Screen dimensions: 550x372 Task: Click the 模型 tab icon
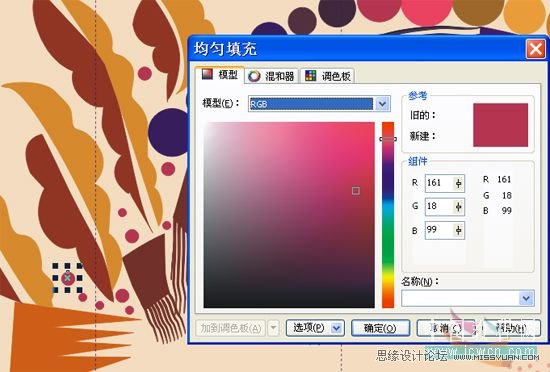[207, 74]
